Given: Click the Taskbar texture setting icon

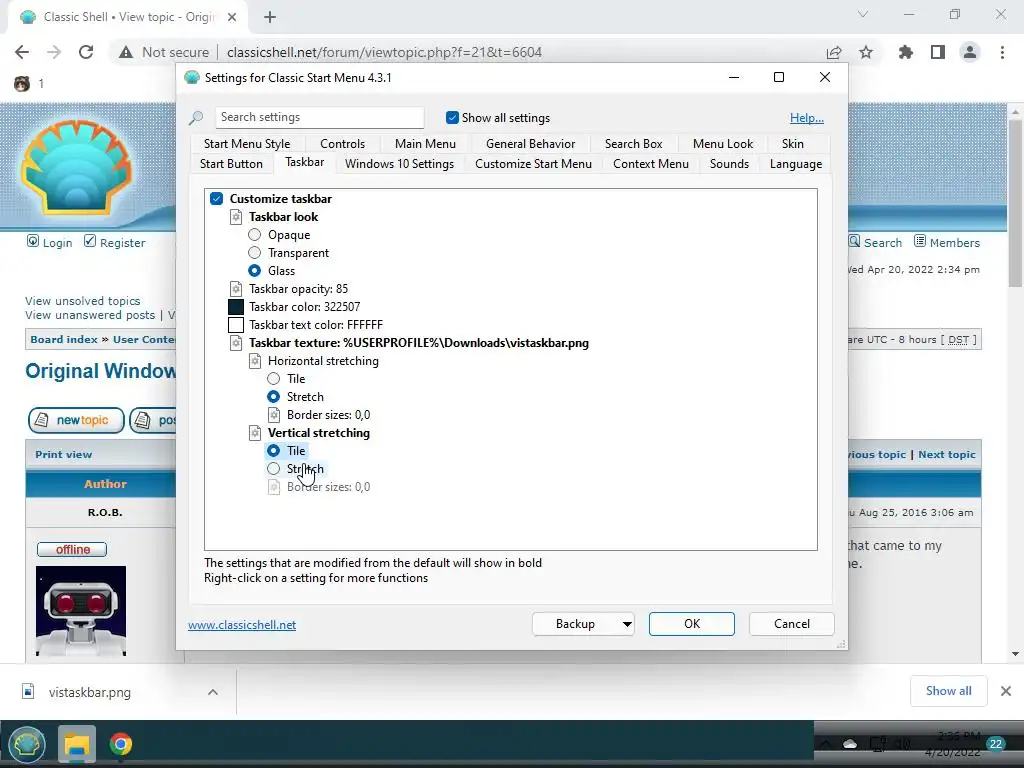Looking at the screenshot, I should (236, 343).
